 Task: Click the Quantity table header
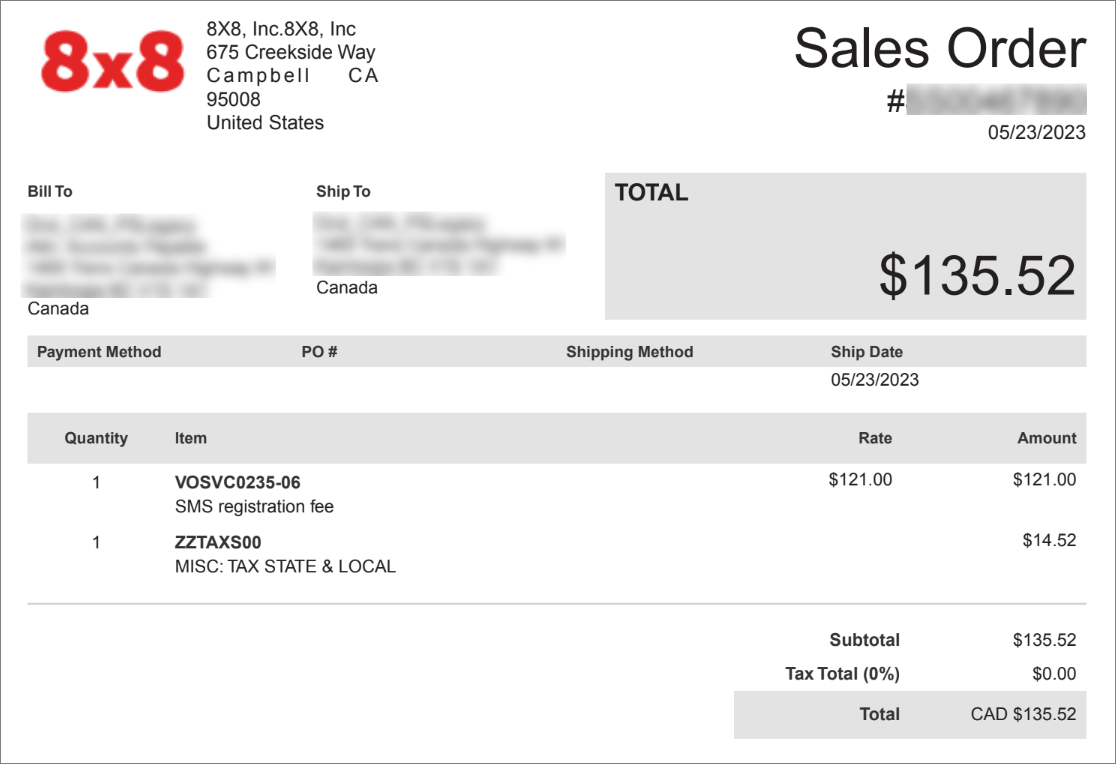96,438
